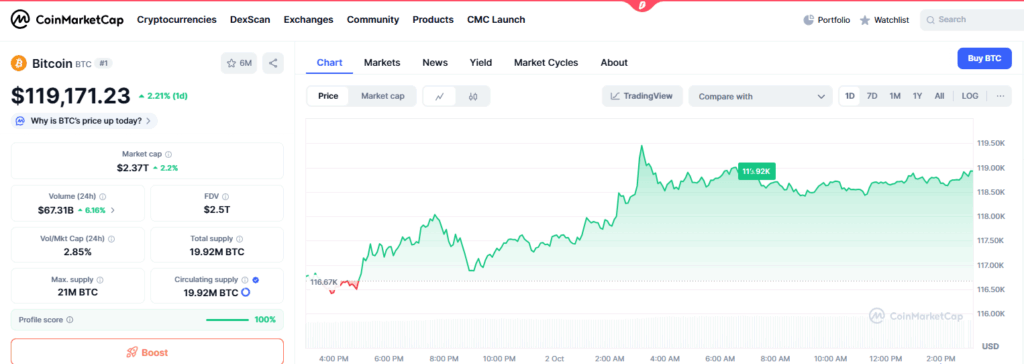Click the Total supply info icon

[x=240, y=239]
